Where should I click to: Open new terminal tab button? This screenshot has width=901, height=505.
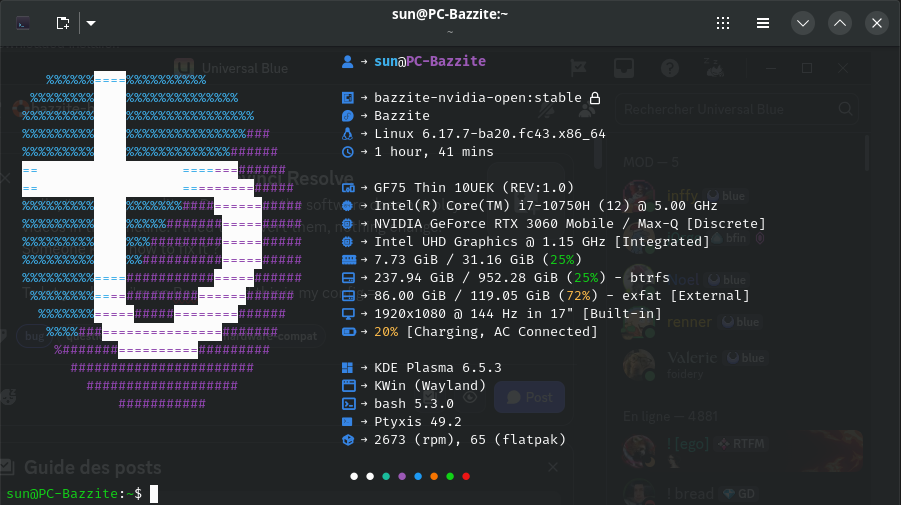(x=63, y=23)
